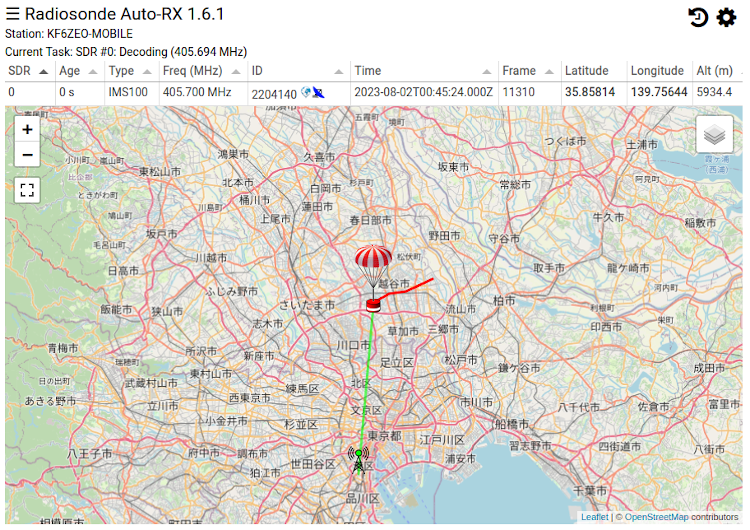Click the green line from station to sonde
The height and width of the screenshot is (530, 750).
[366, 383]
